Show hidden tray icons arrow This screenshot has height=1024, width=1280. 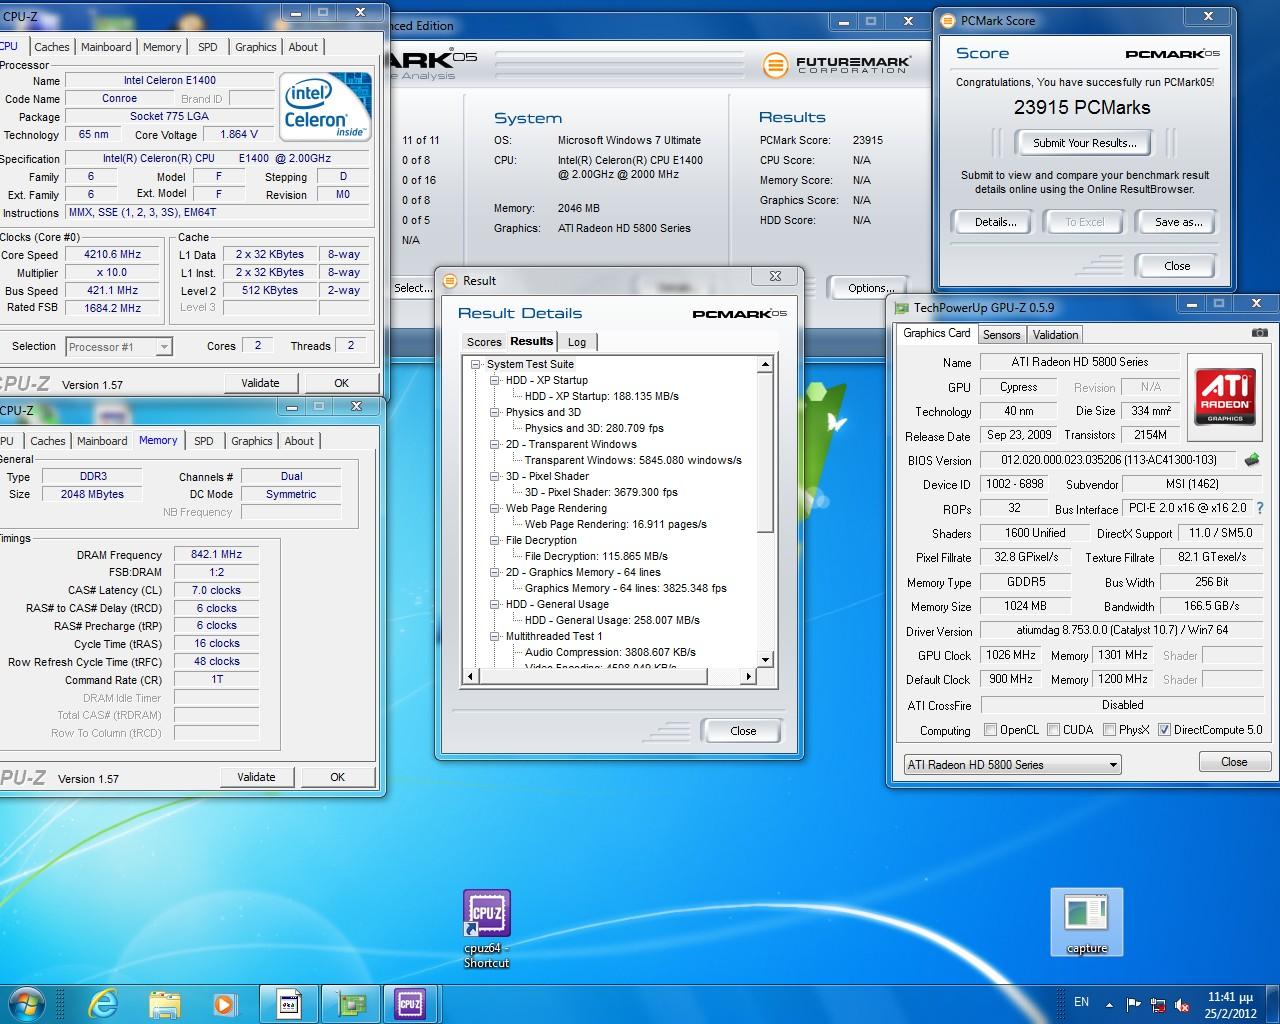click(x=1109, y=1004)
